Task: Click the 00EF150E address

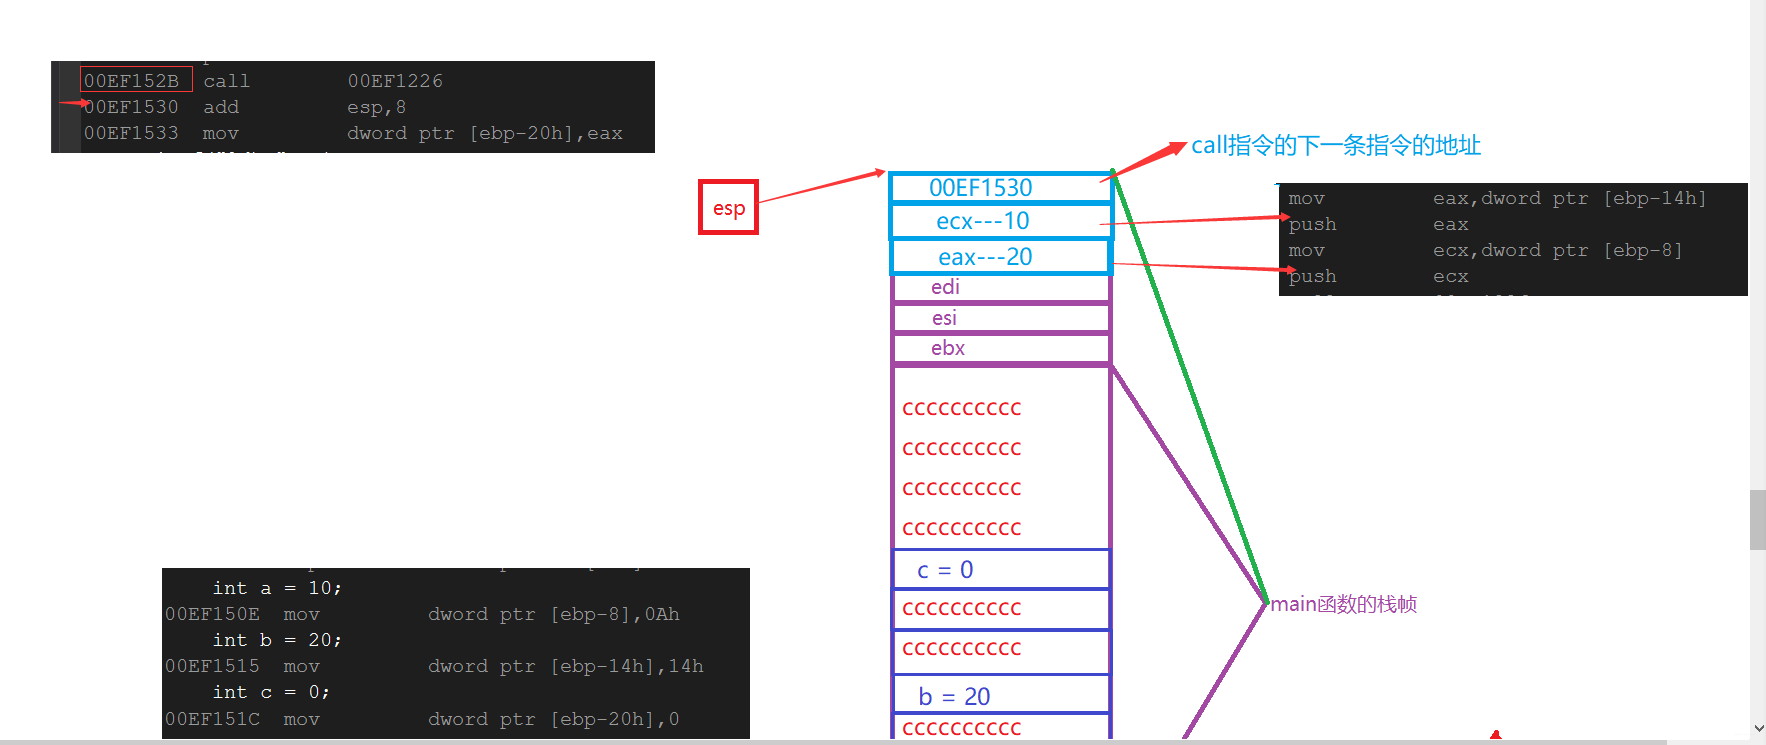Action: tap(212, 614)
